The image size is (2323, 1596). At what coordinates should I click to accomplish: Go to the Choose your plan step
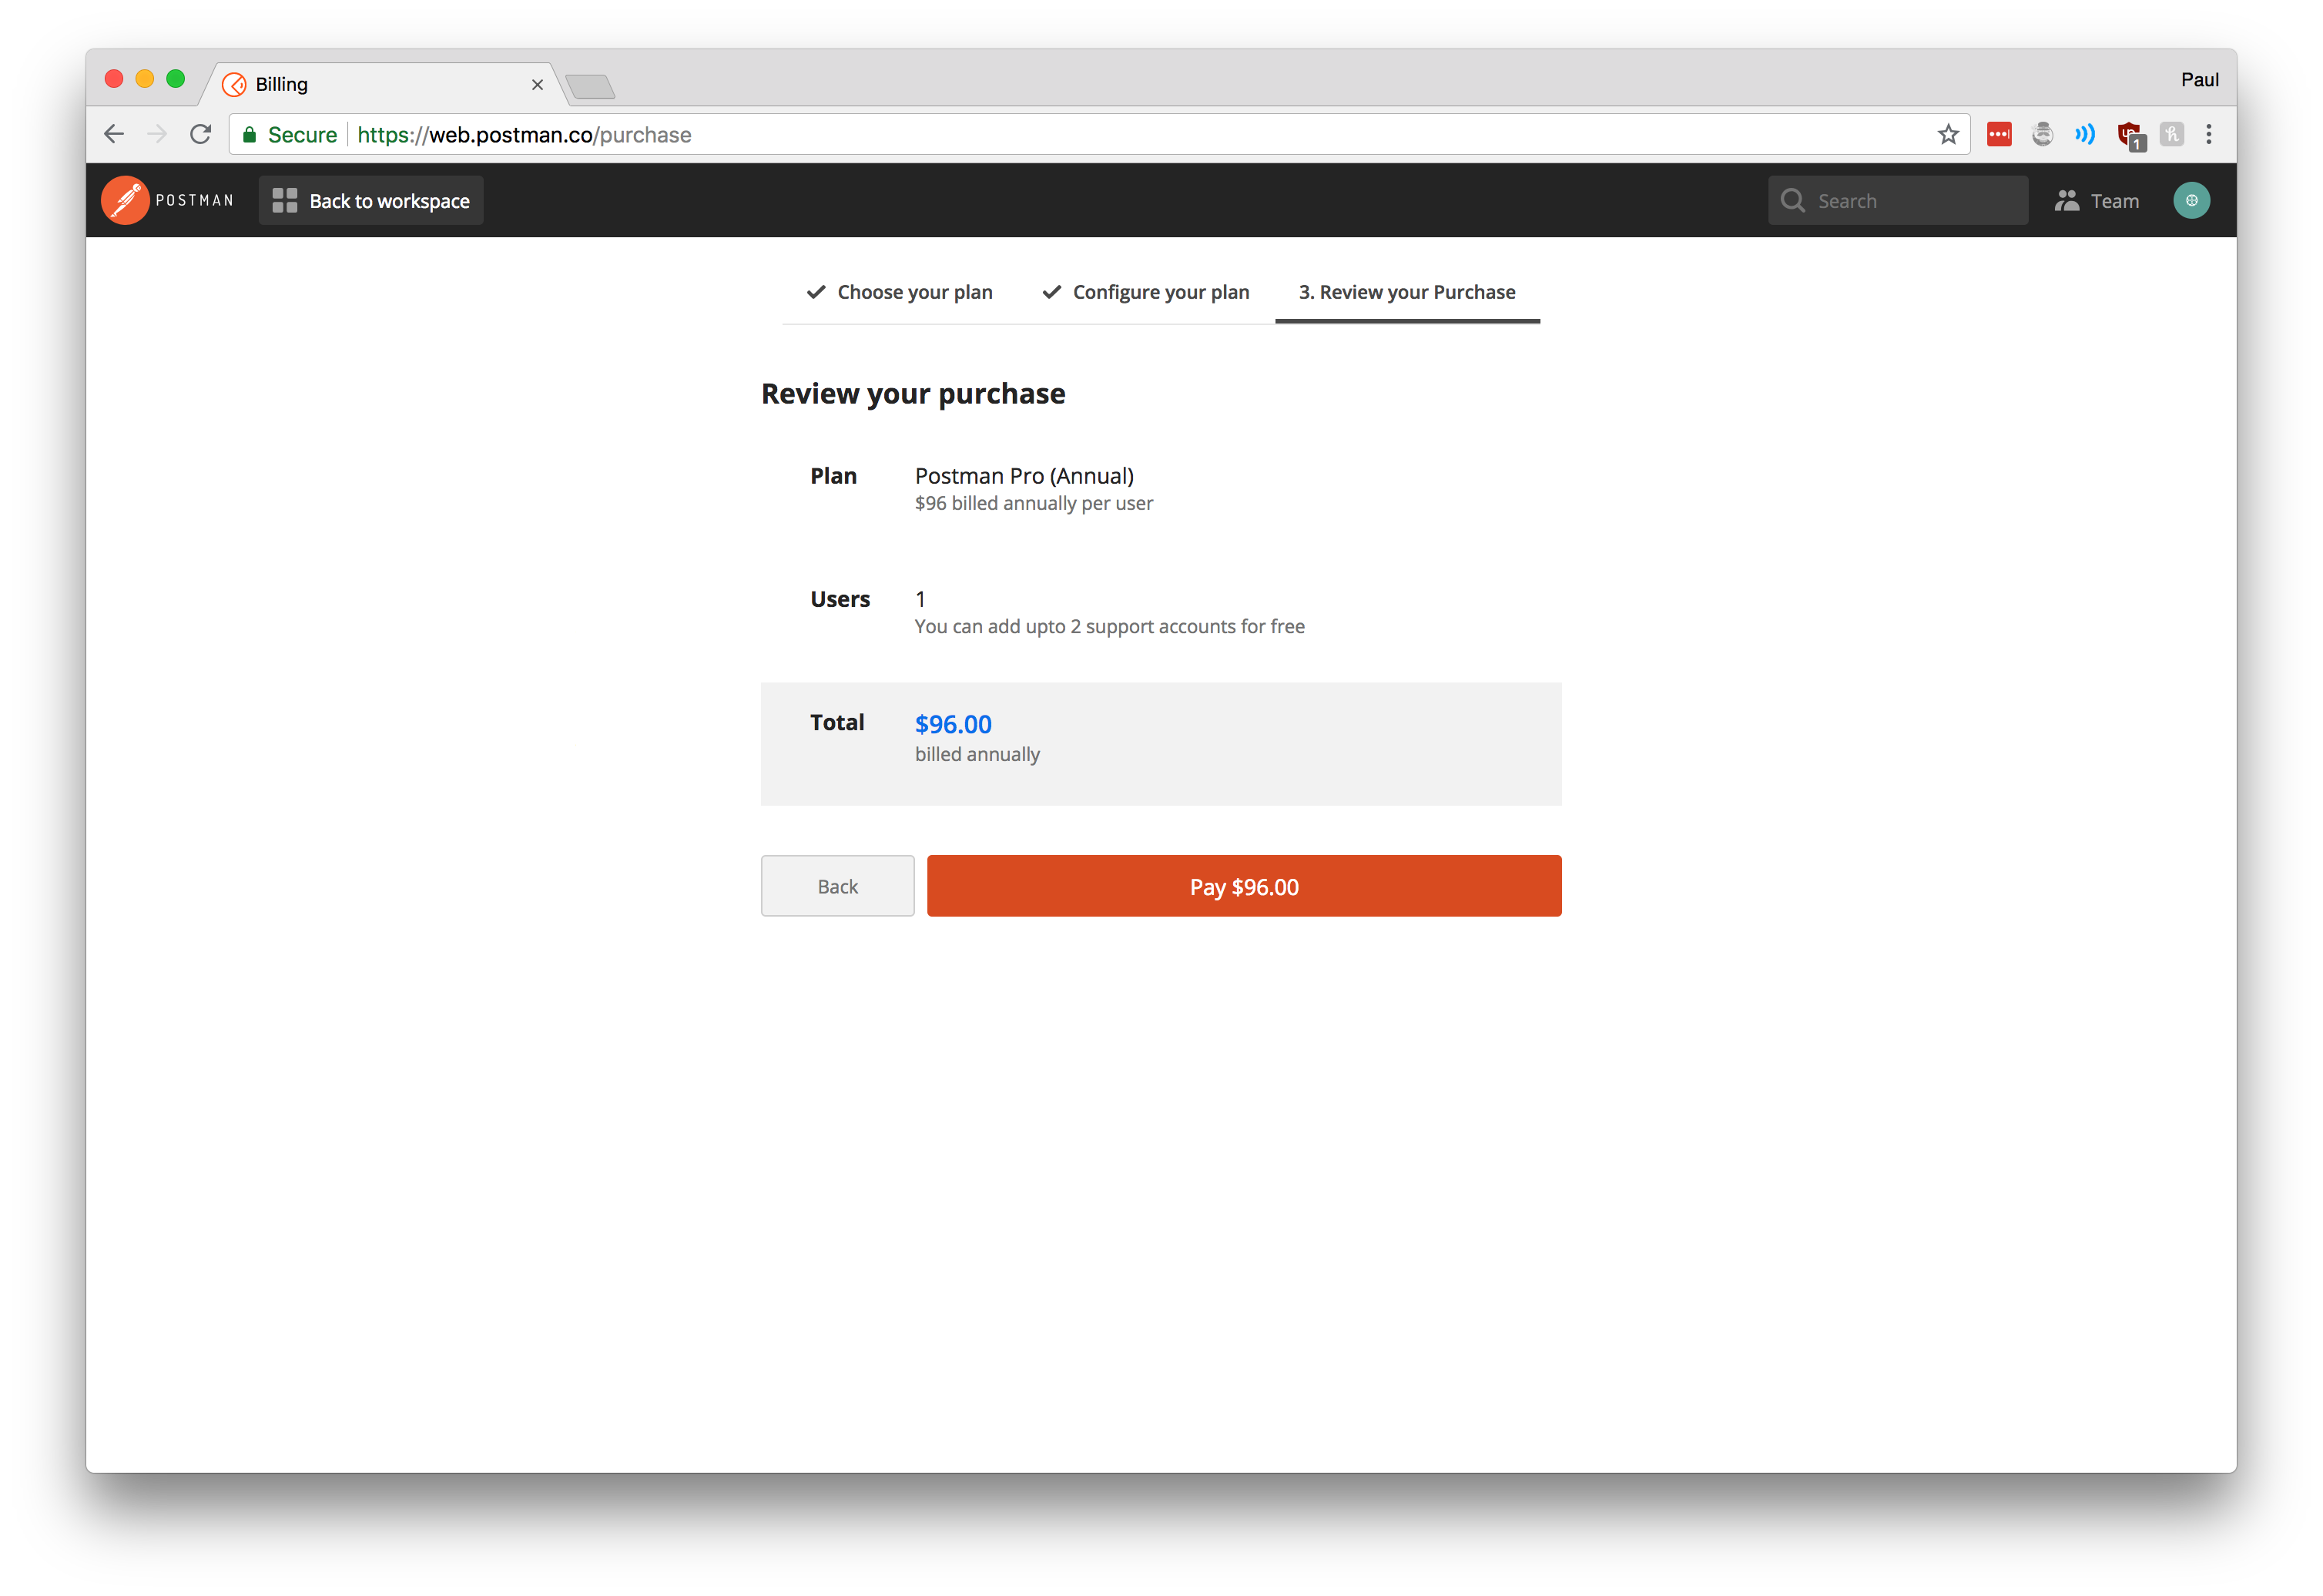point(899,292)
